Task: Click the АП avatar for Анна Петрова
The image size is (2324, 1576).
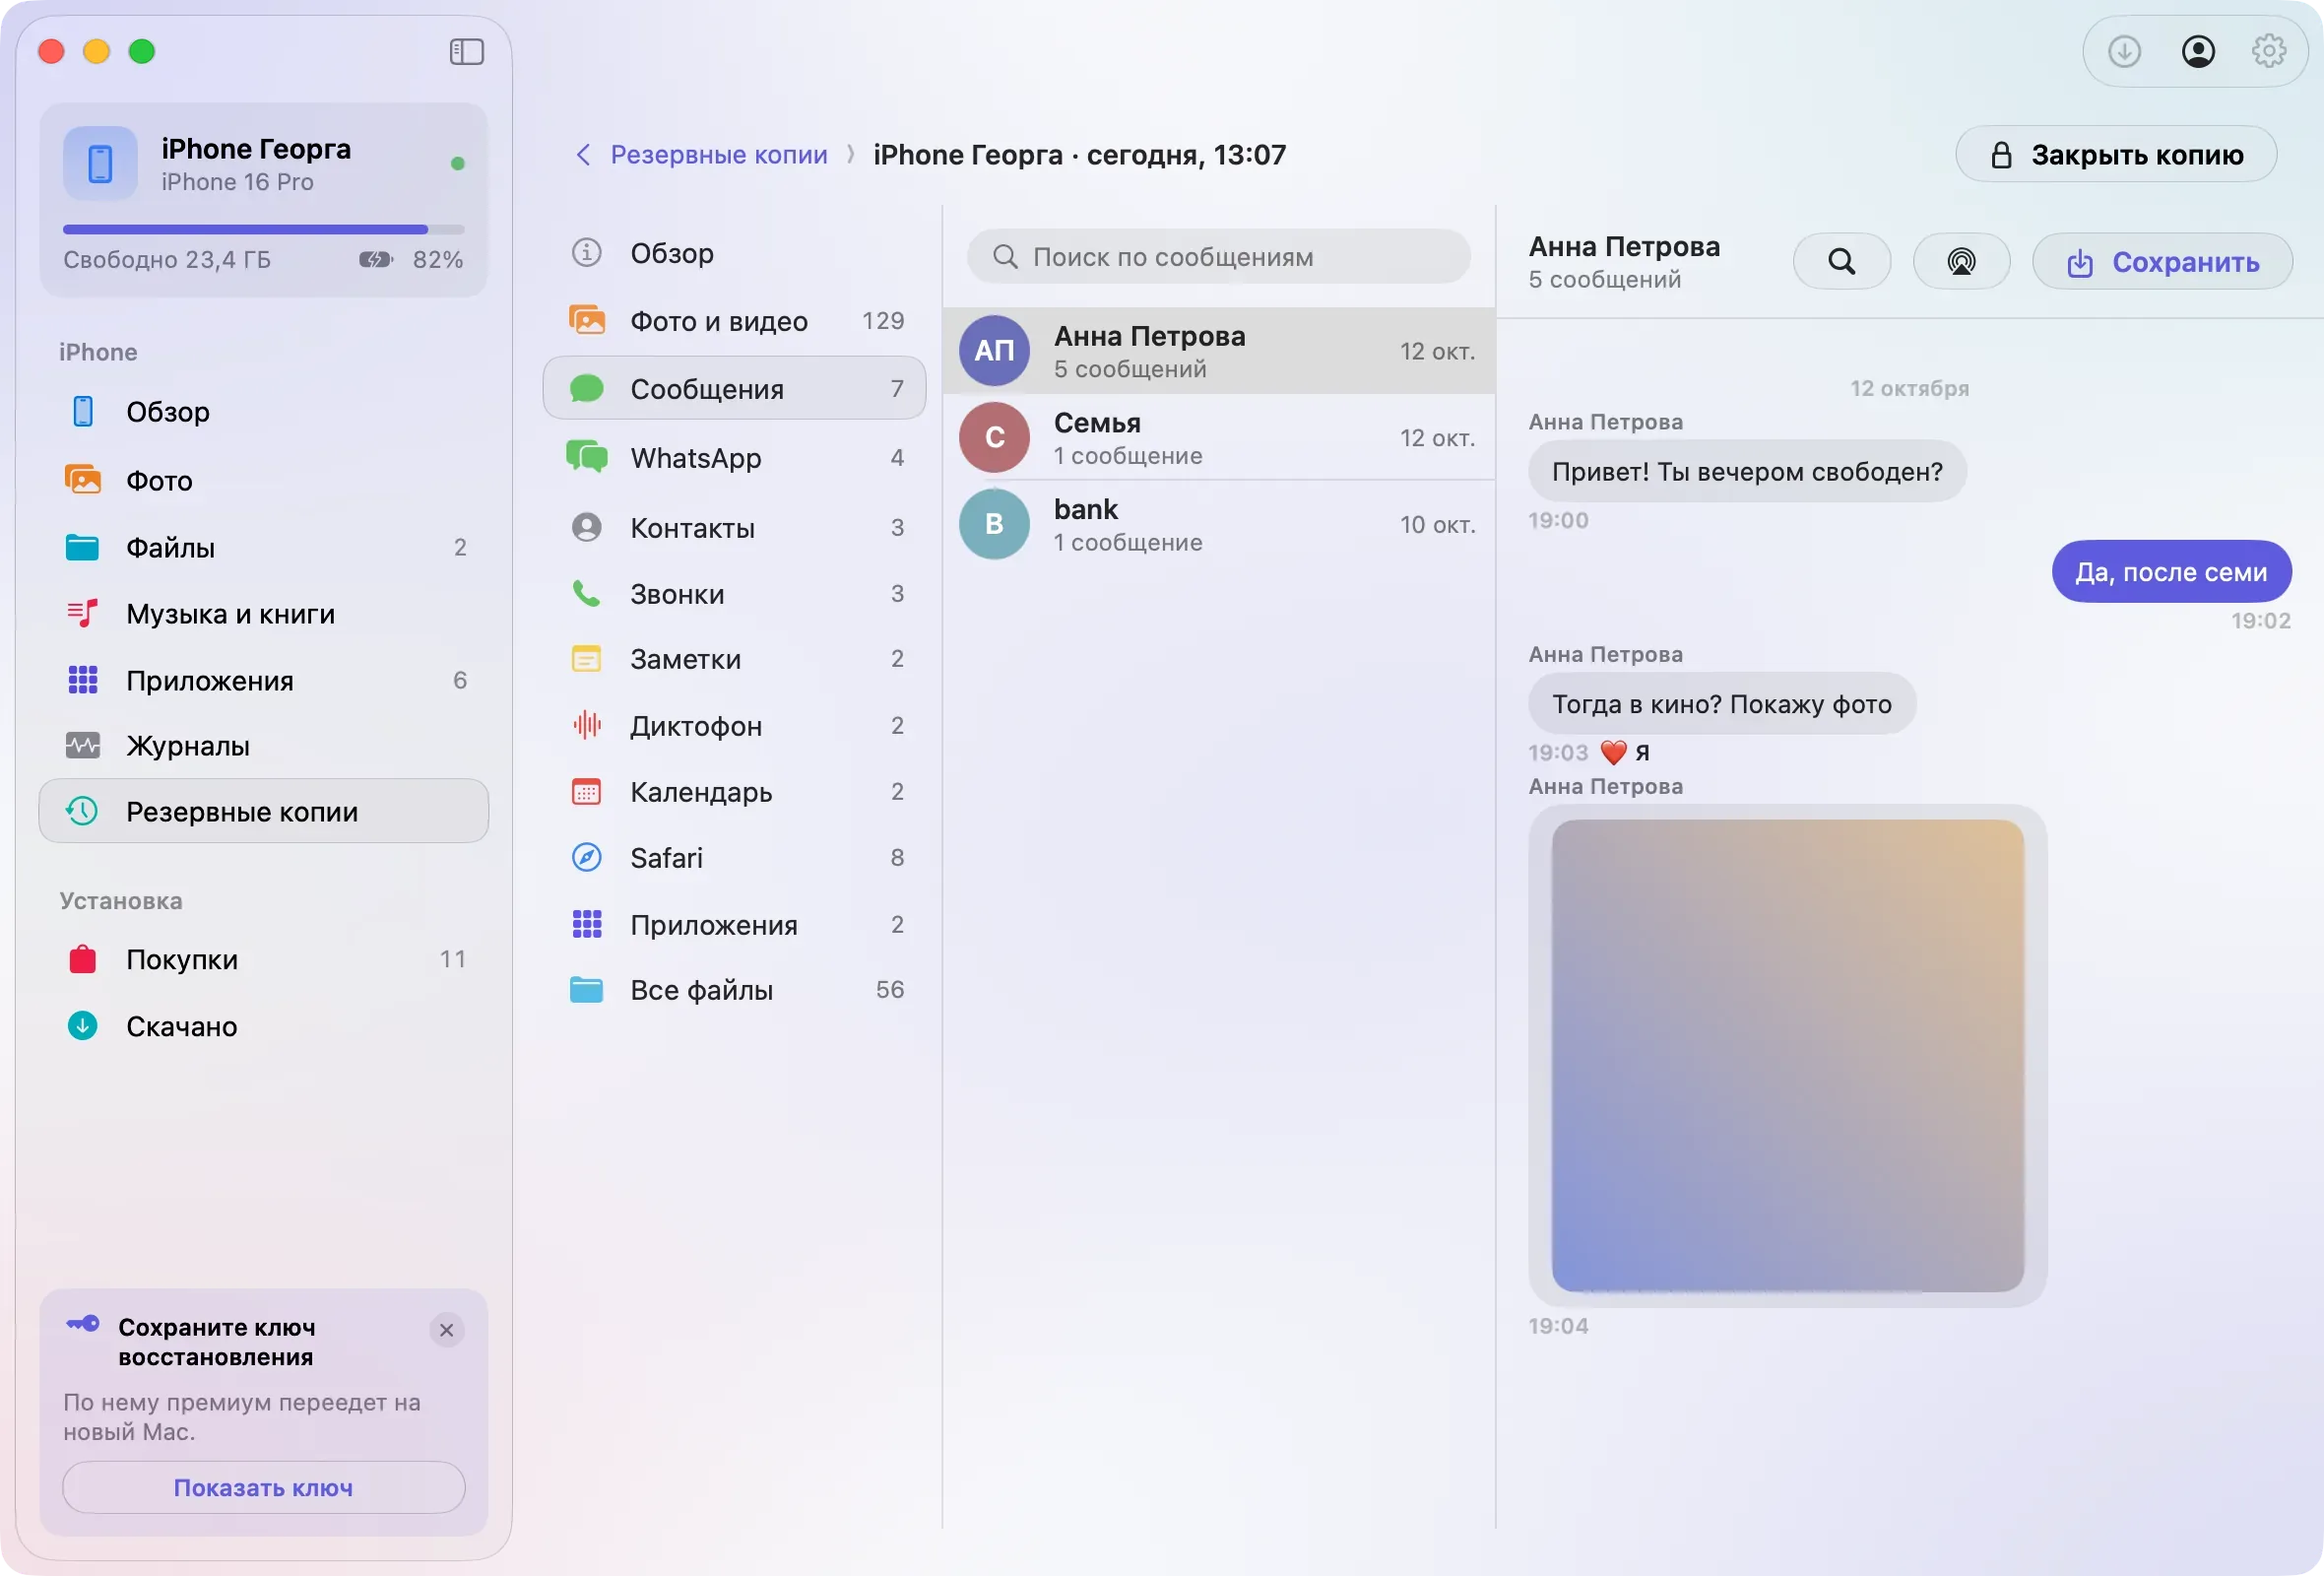Action: coord(994,351)
